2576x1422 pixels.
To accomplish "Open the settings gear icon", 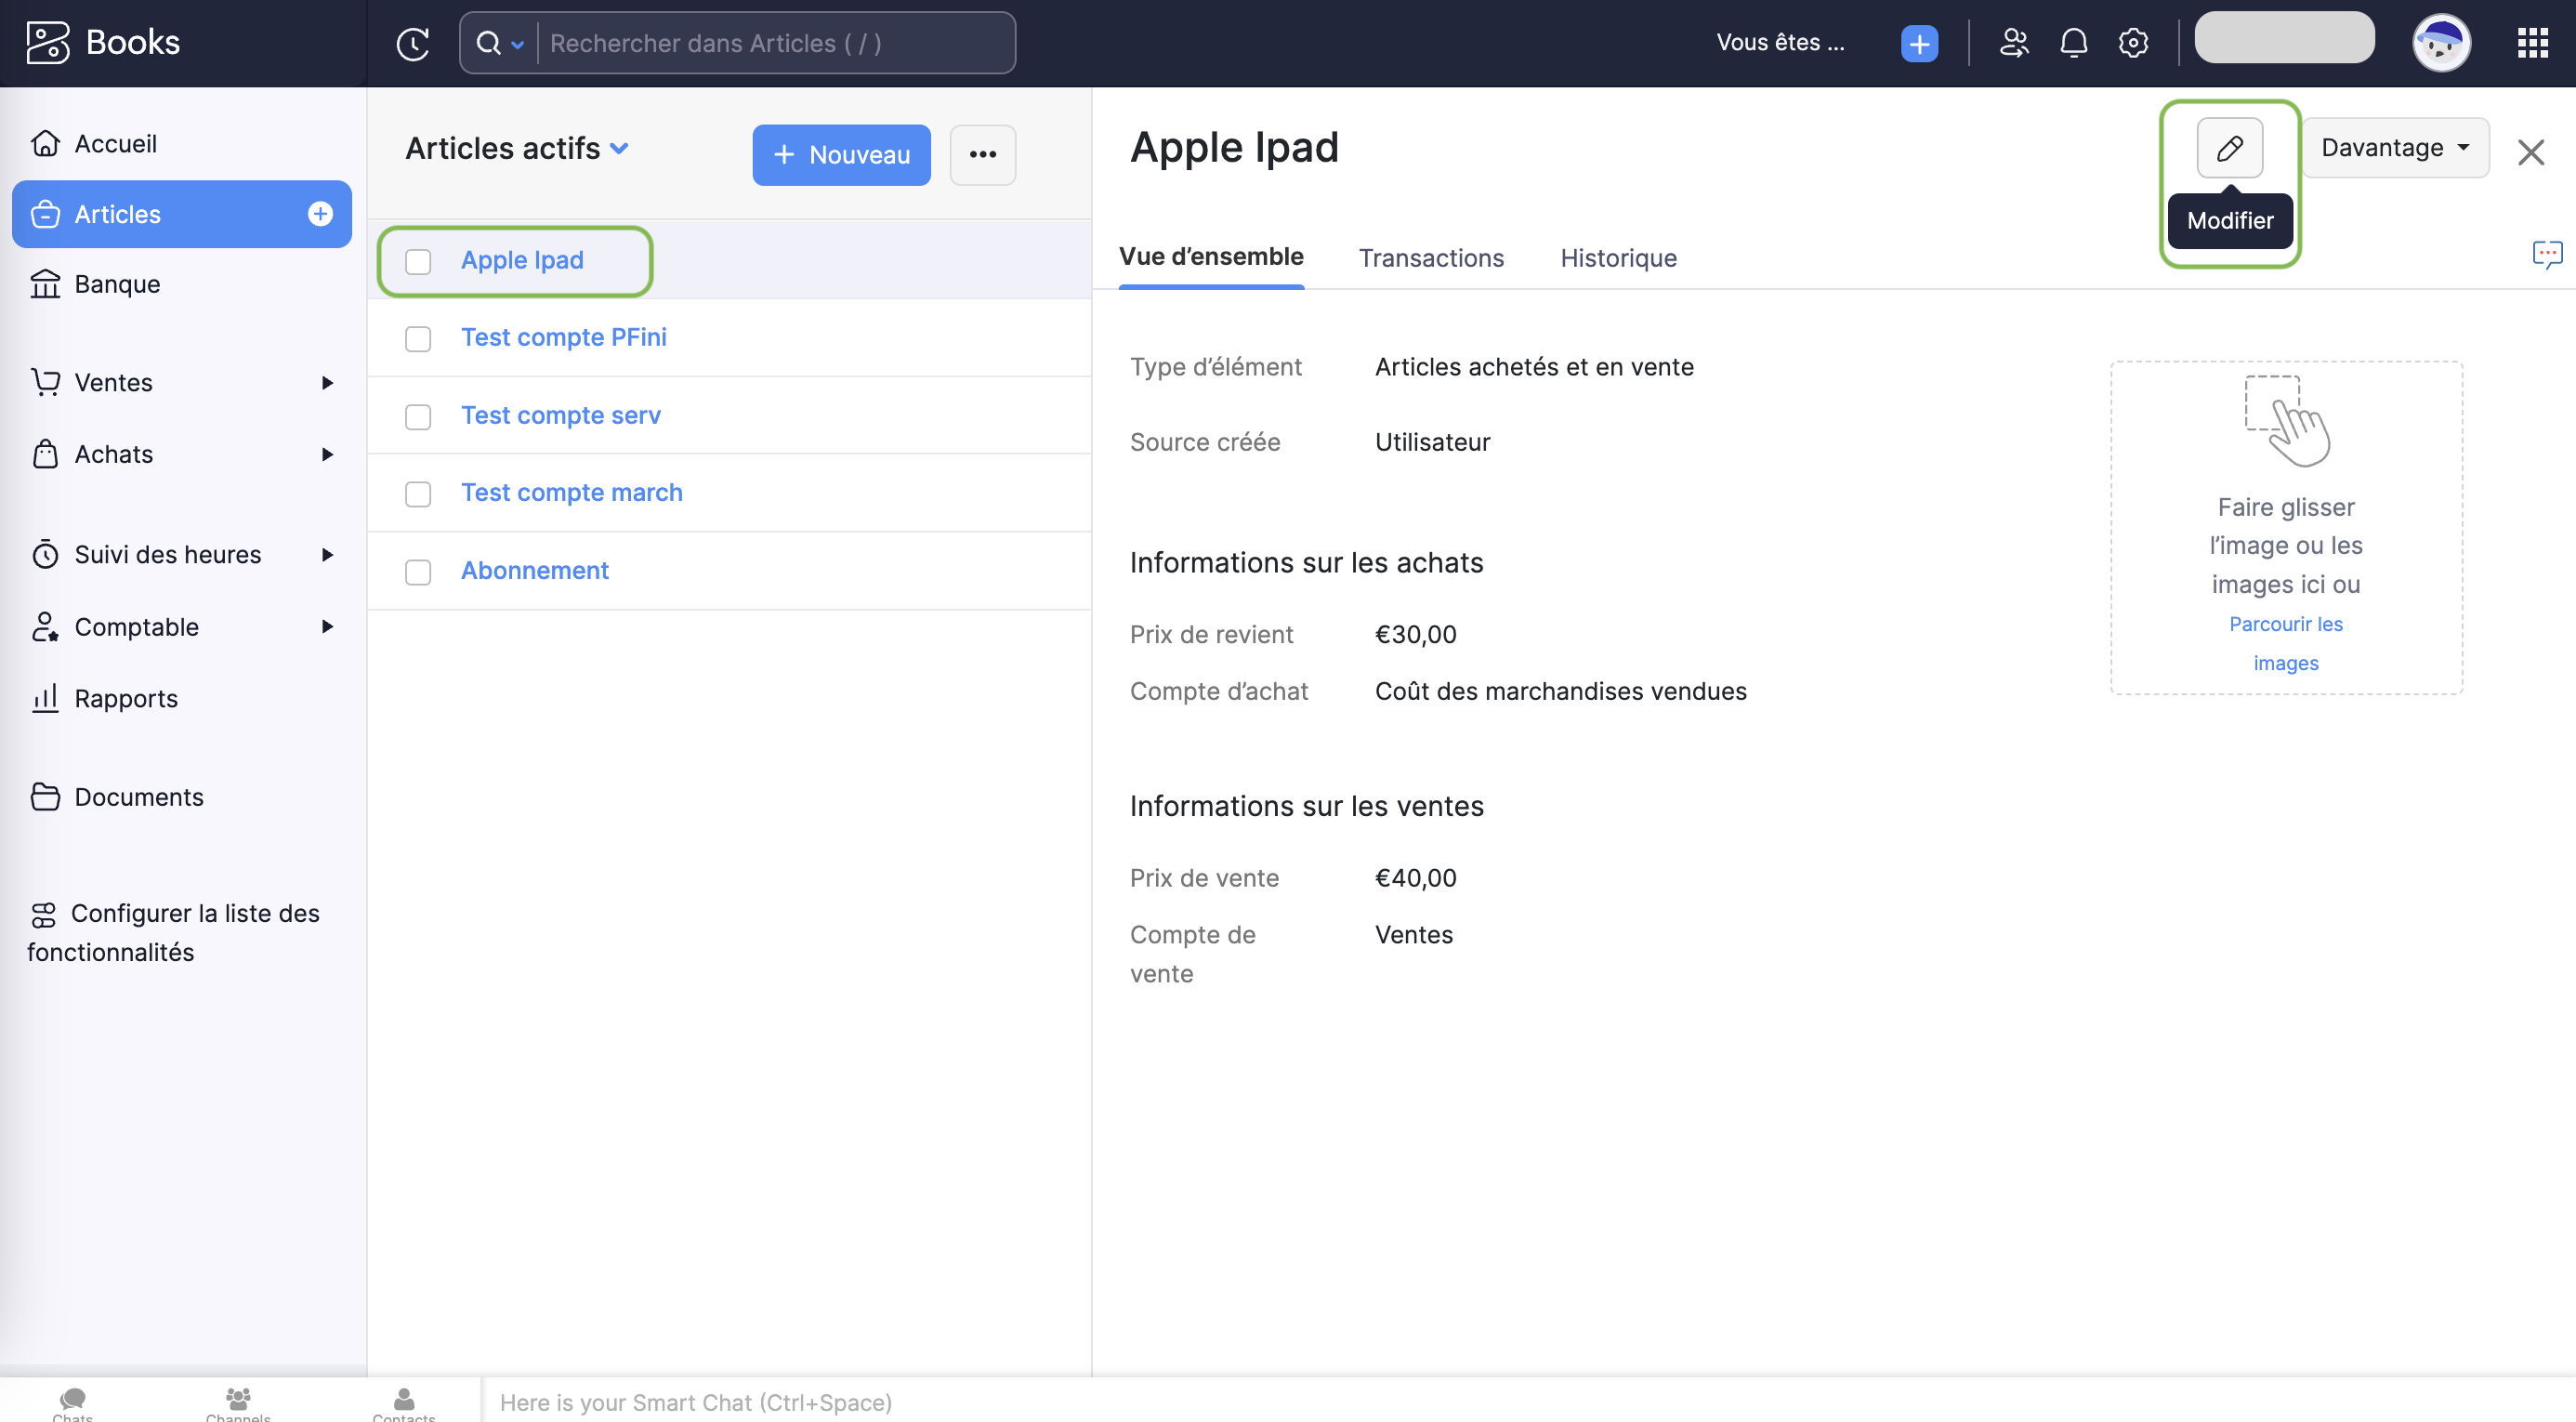I will [2133, 43].
